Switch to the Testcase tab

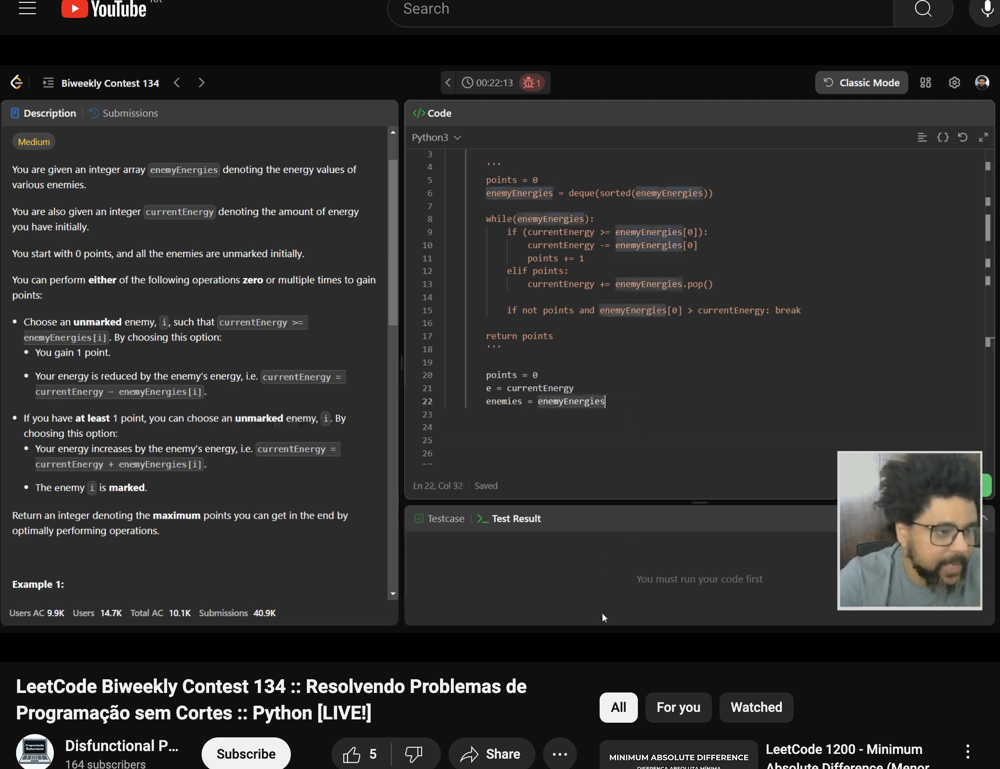[439, 519]
